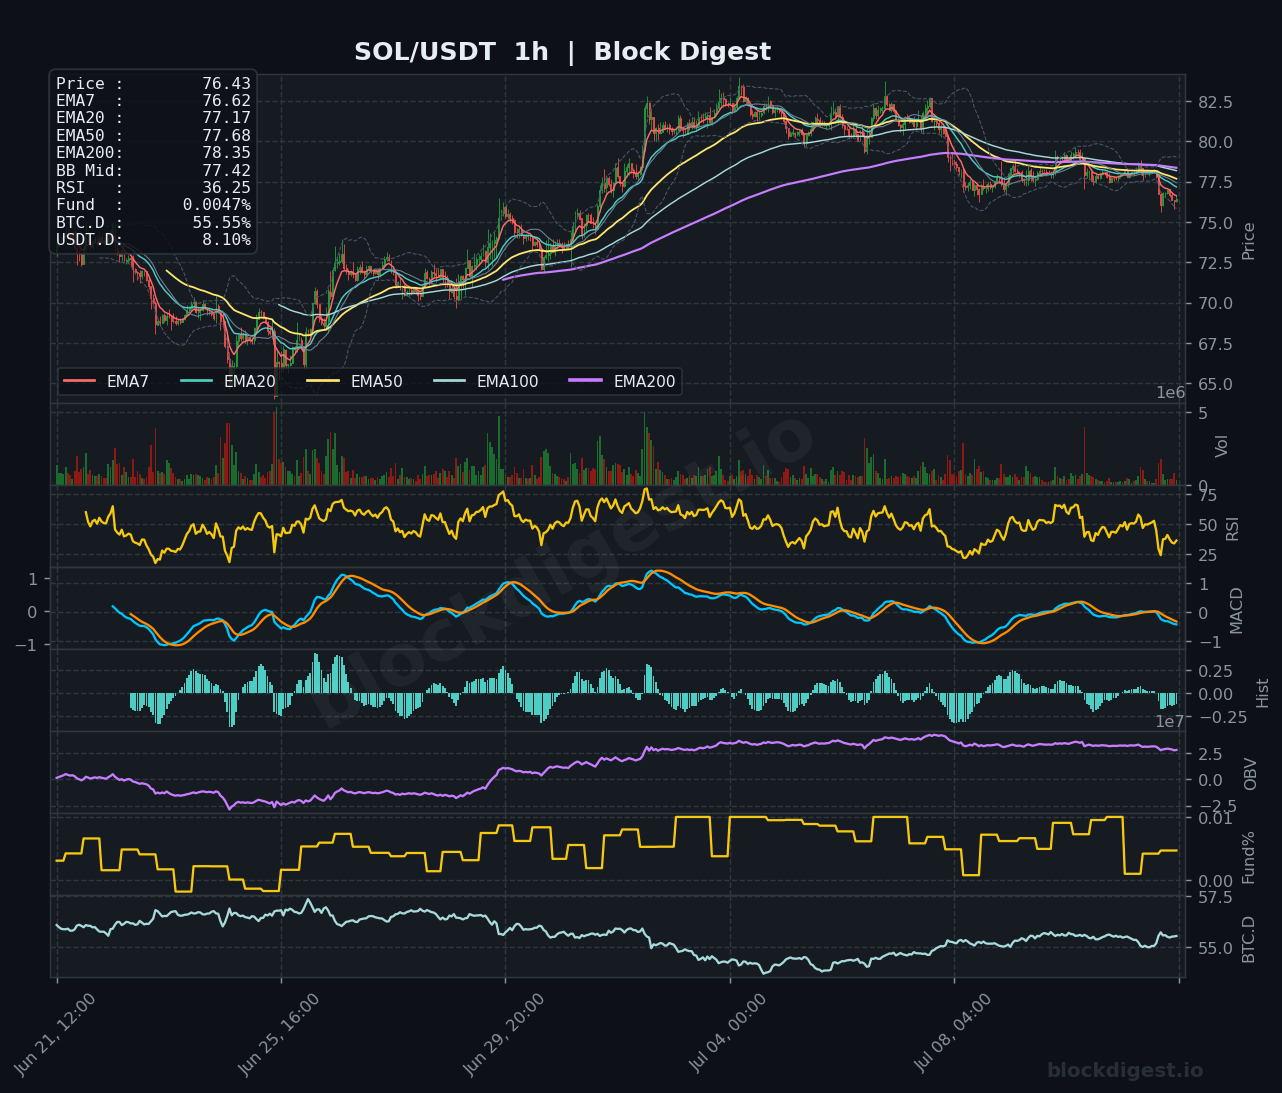Screen dimensions: 1282x1093
Task: Click the Hist axis label
Action: pyautogui.click(x=1263, y=692)
